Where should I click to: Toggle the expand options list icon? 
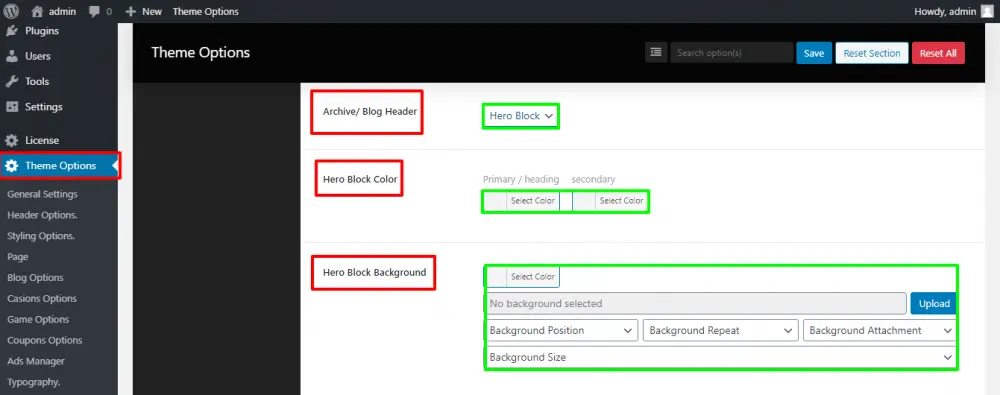coord(656,52)
